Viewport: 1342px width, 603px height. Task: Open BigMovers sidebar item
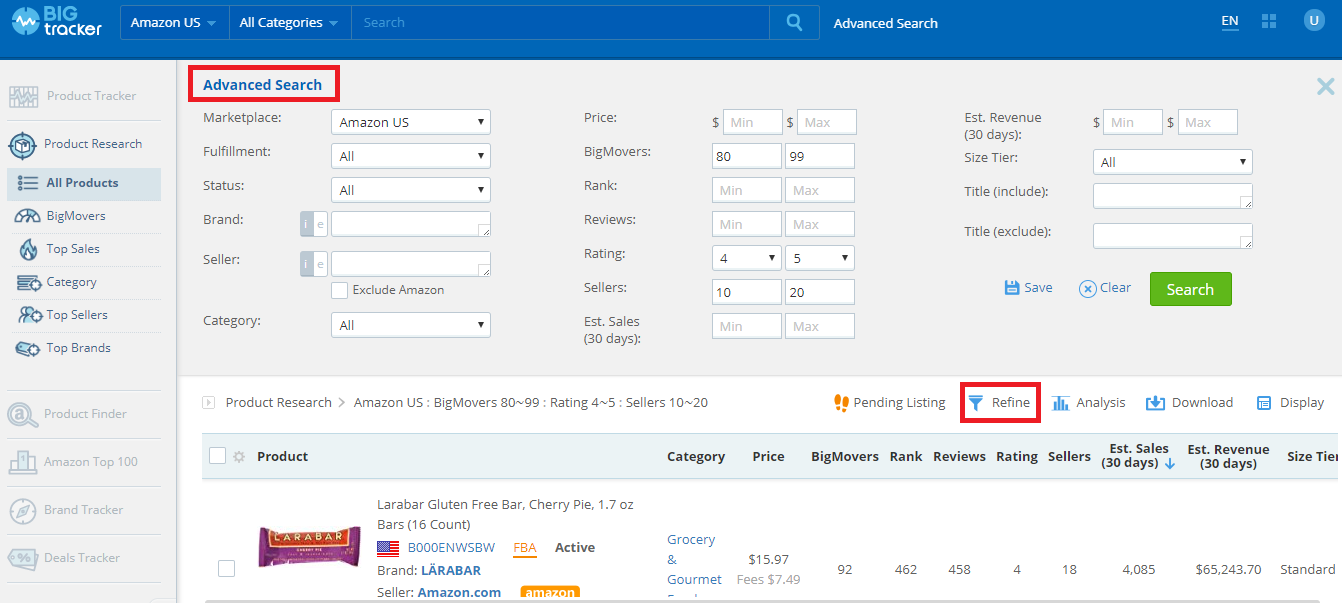click(x=62, y=216)
